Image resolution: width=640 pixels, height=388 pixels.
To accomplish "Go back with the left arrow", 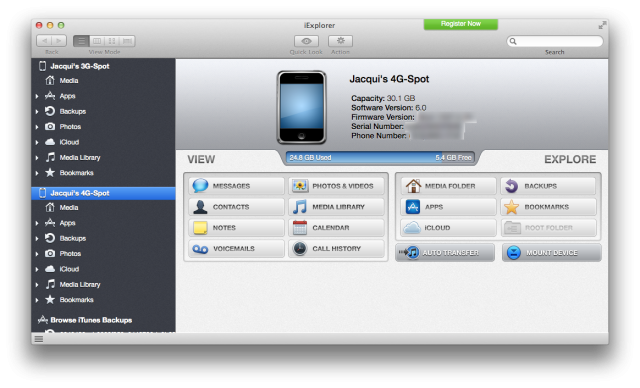I will click(44, 41).
